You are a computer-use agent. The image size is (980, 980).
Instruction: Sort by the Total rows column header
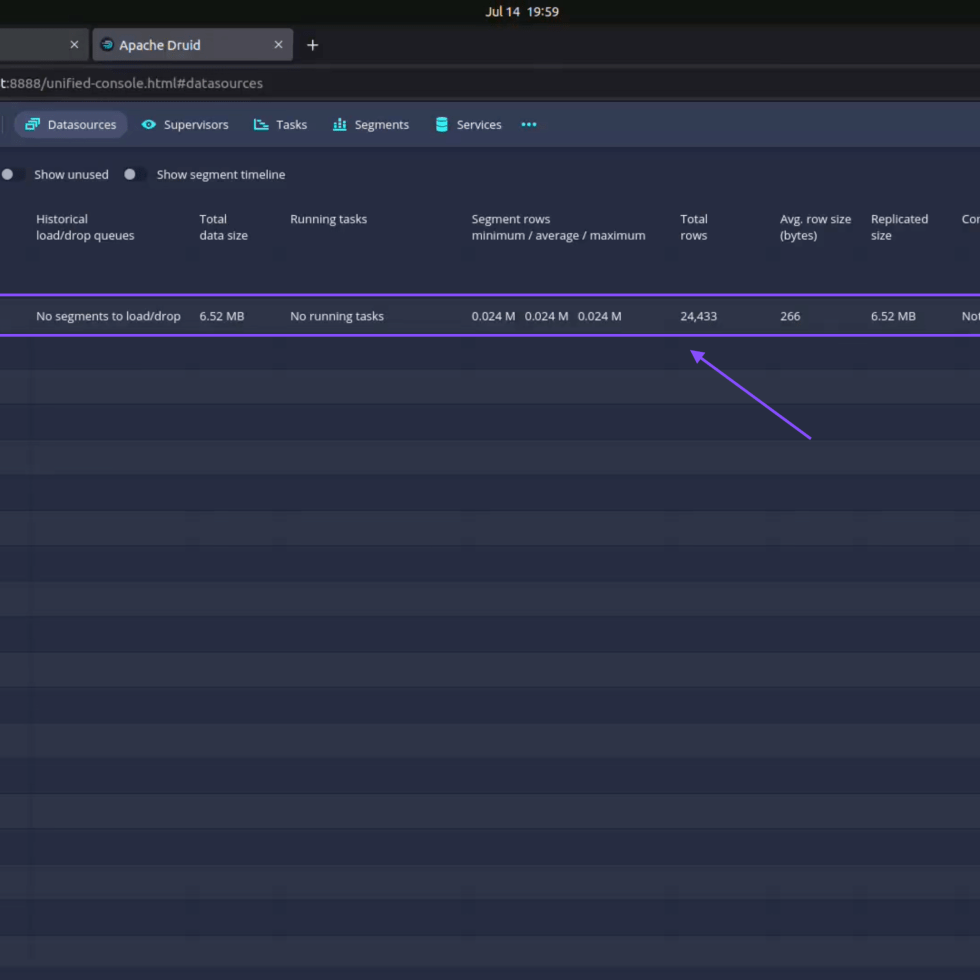pyautogui.click(x=694, y=227)
